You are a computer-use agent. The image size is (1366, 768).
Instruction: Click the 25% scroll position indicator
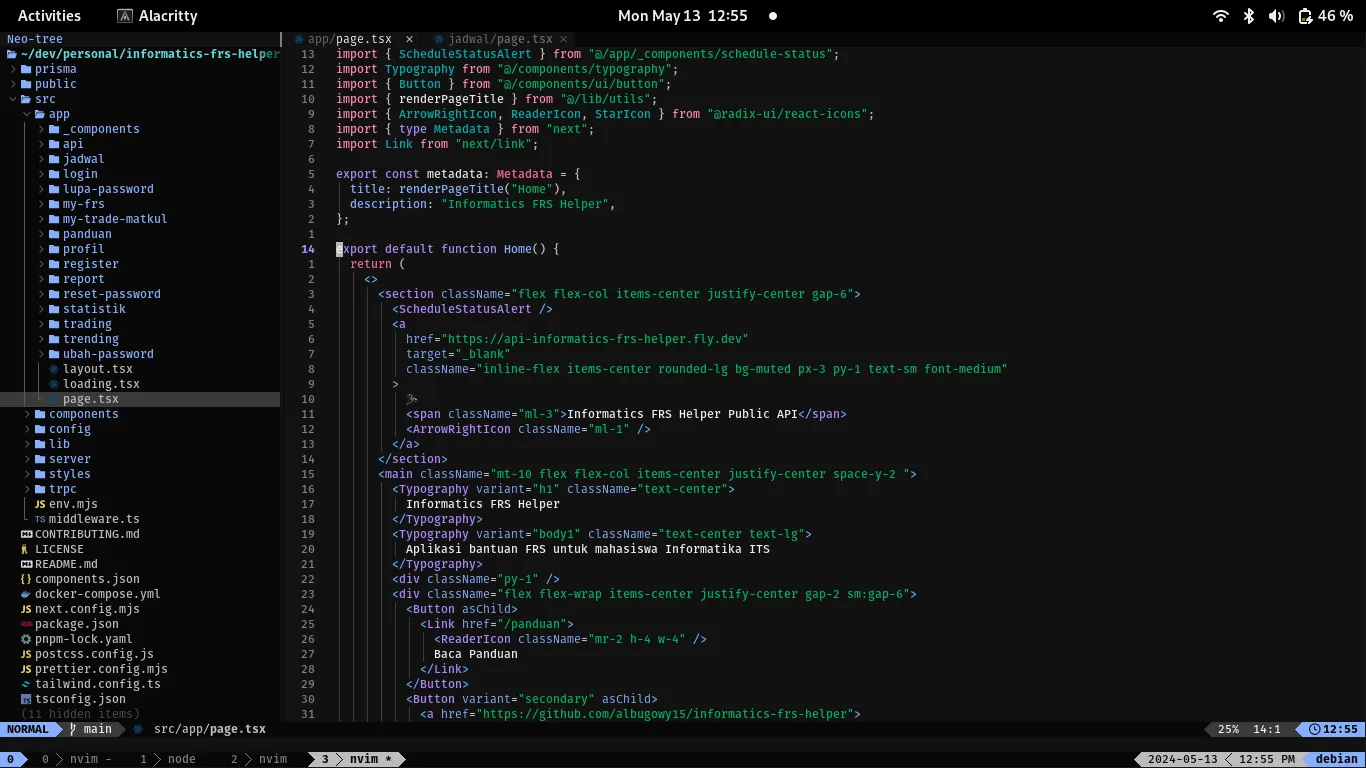[x=1228, y=729]
